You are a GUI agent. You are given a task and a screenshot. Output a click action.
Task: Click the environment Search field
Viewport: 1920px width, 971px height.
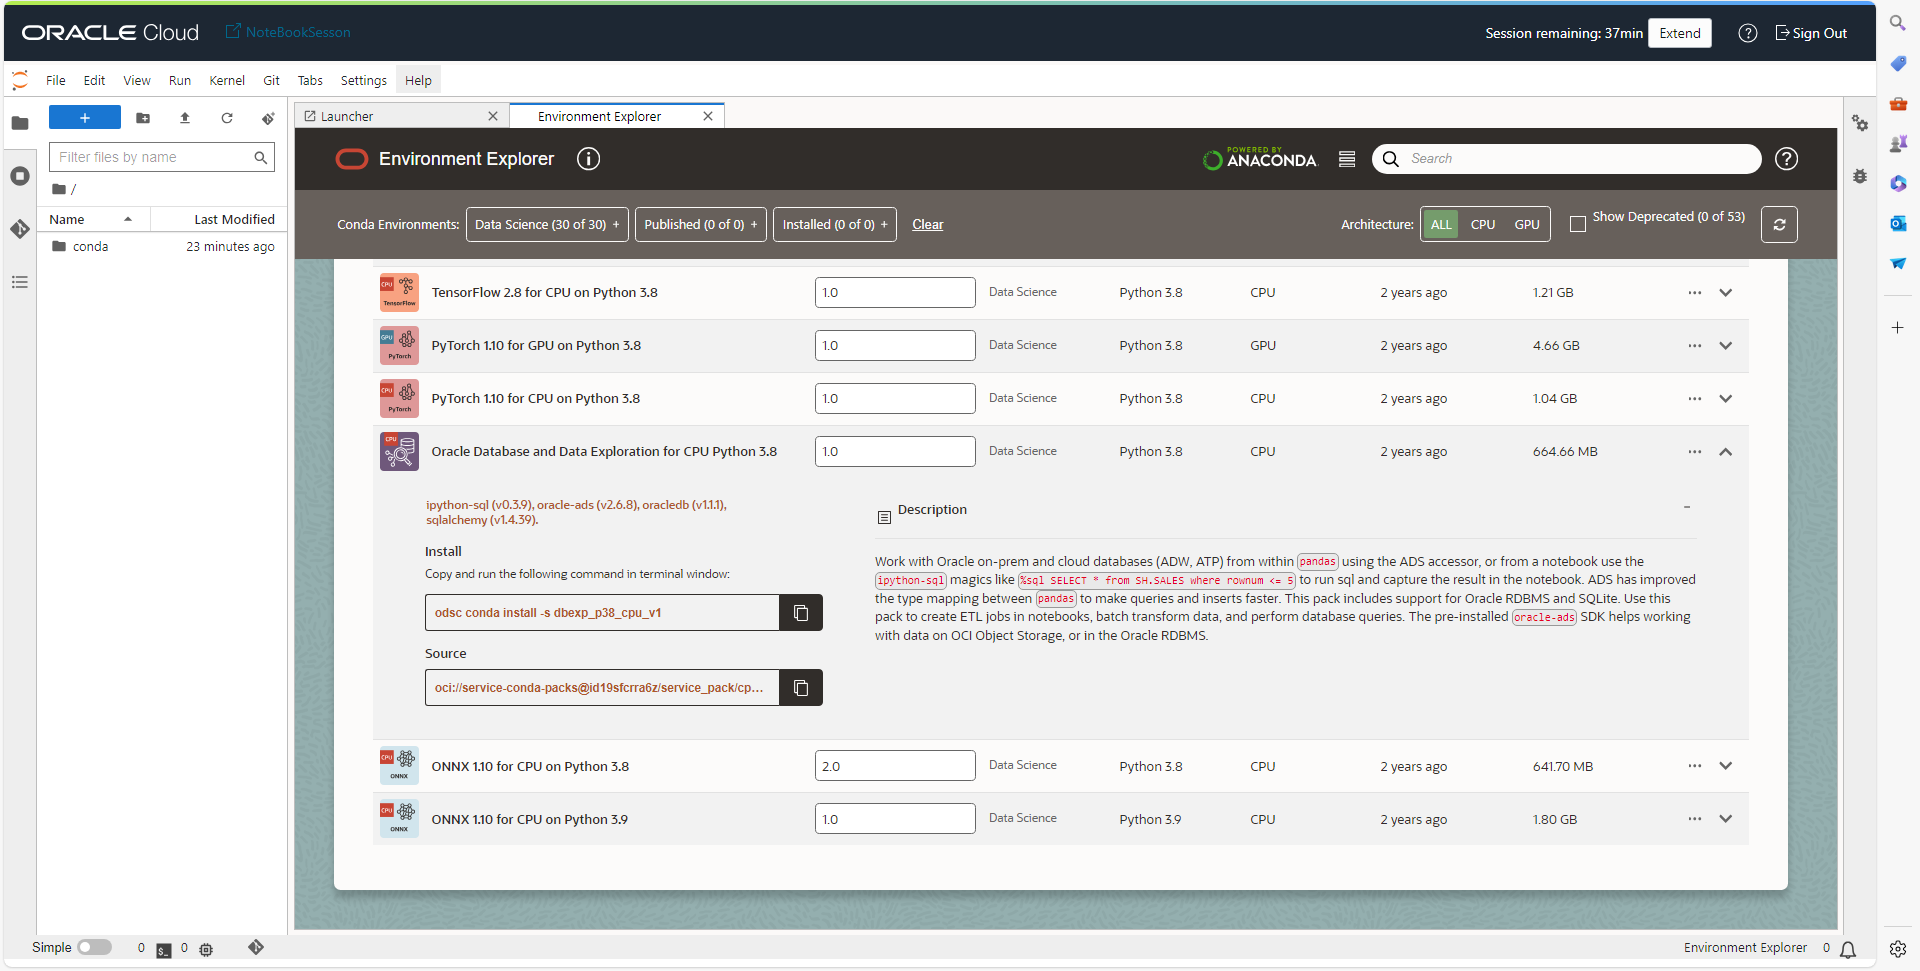(1567, 159)
